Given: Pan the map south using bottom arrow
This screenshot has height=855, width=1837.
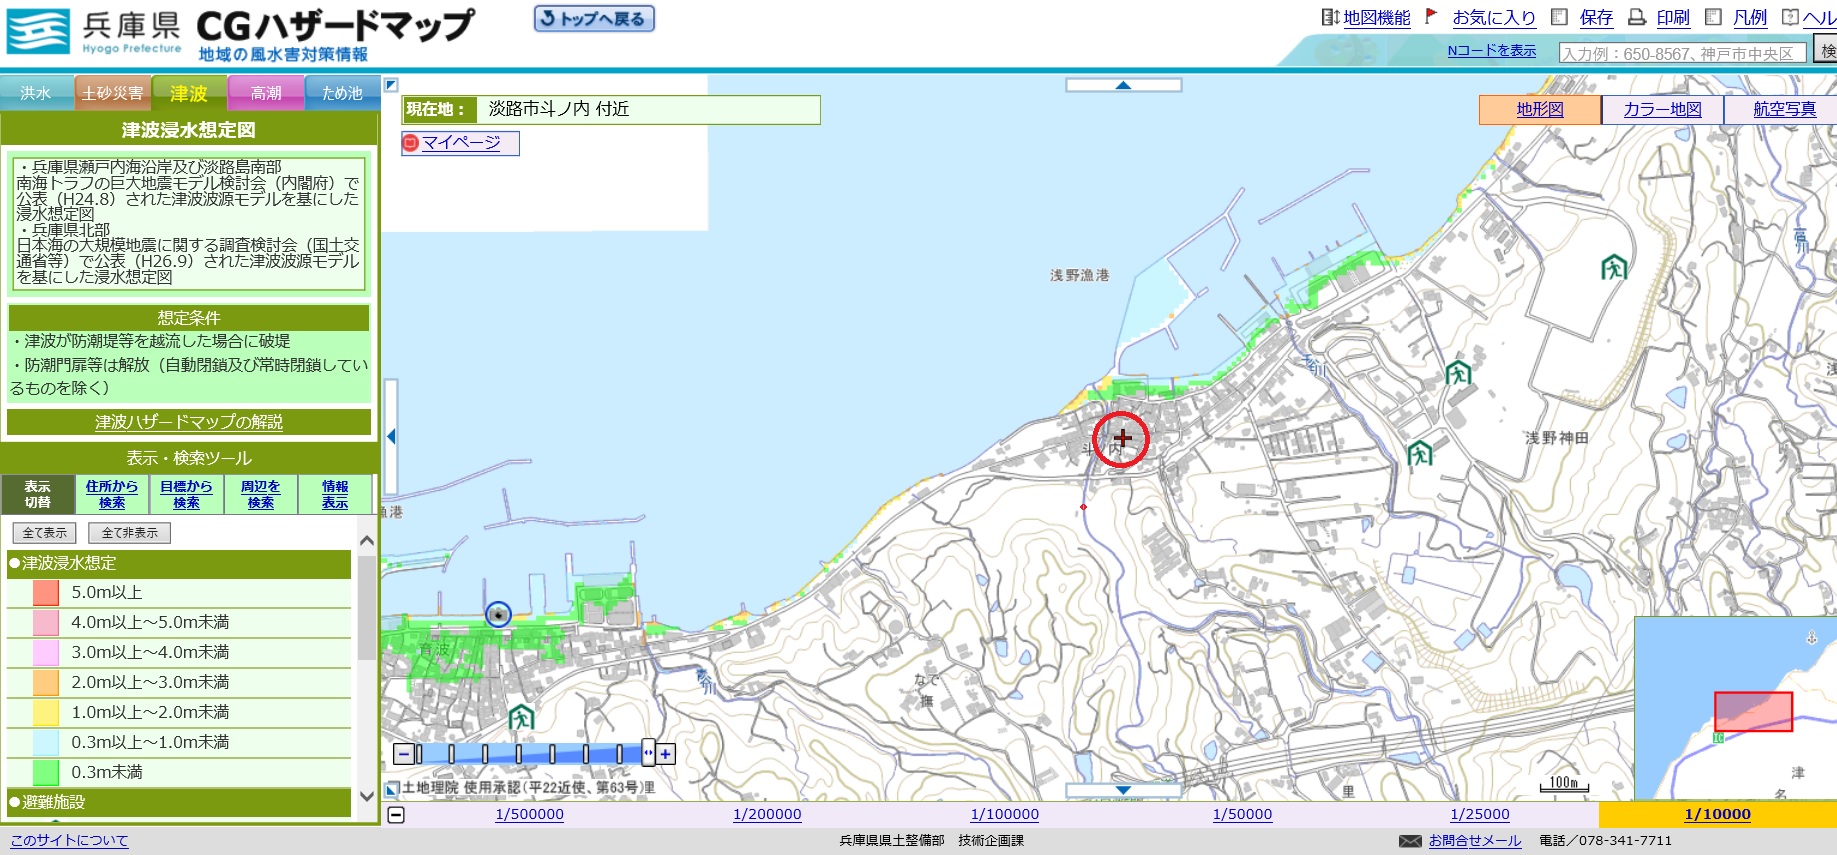Looking at the screenshot, I should pyautogui.click(x=1123, y=790).
